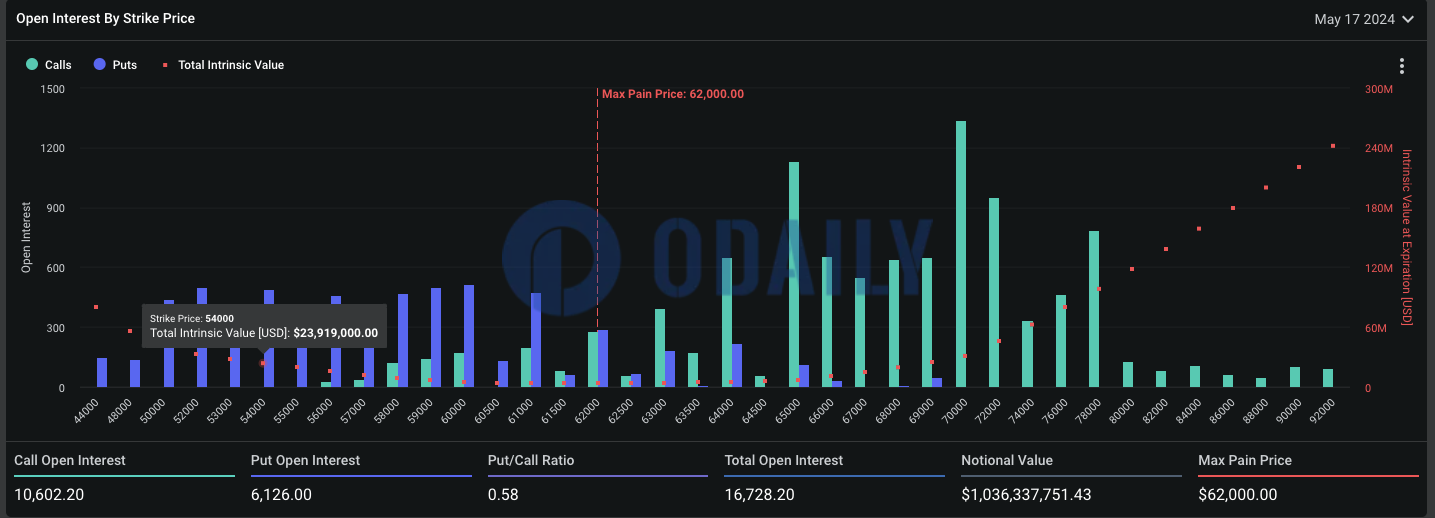Click the Total Open Interest label

click(x=784, y=461)
